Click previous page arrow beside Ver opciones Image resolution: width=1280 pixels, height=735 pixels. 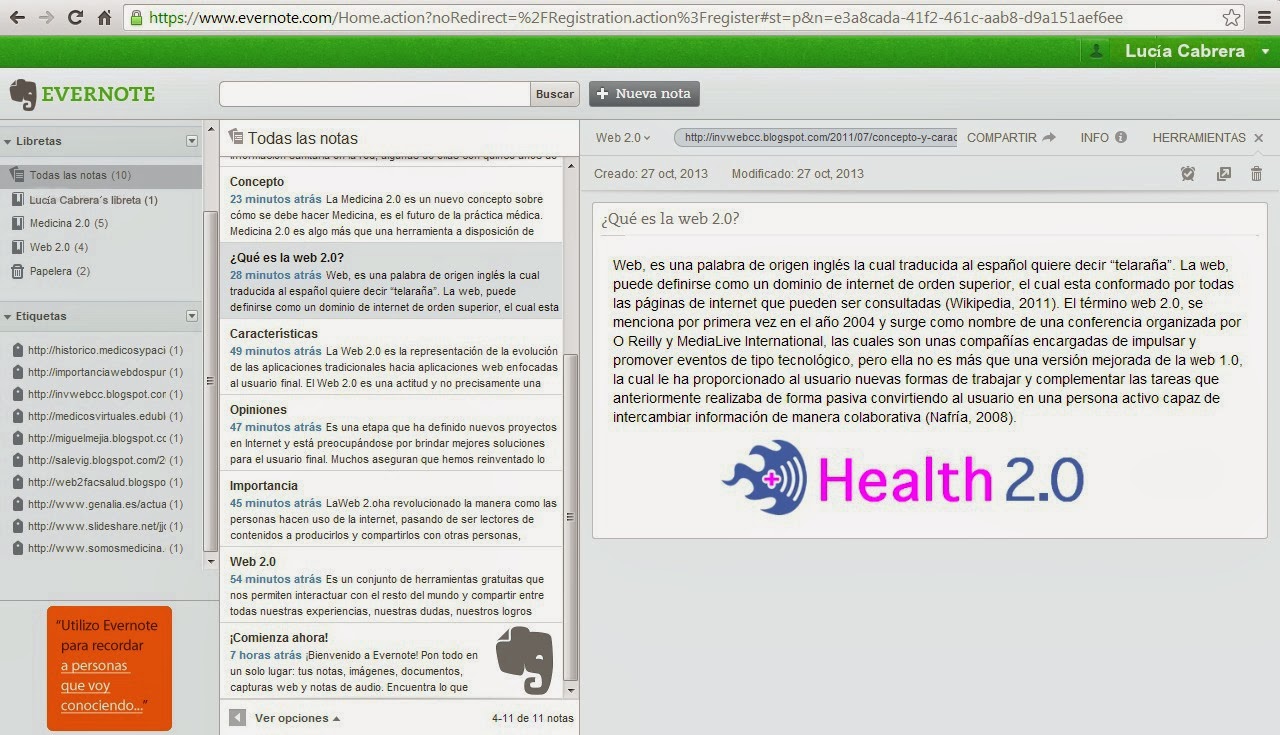[237, 717]
